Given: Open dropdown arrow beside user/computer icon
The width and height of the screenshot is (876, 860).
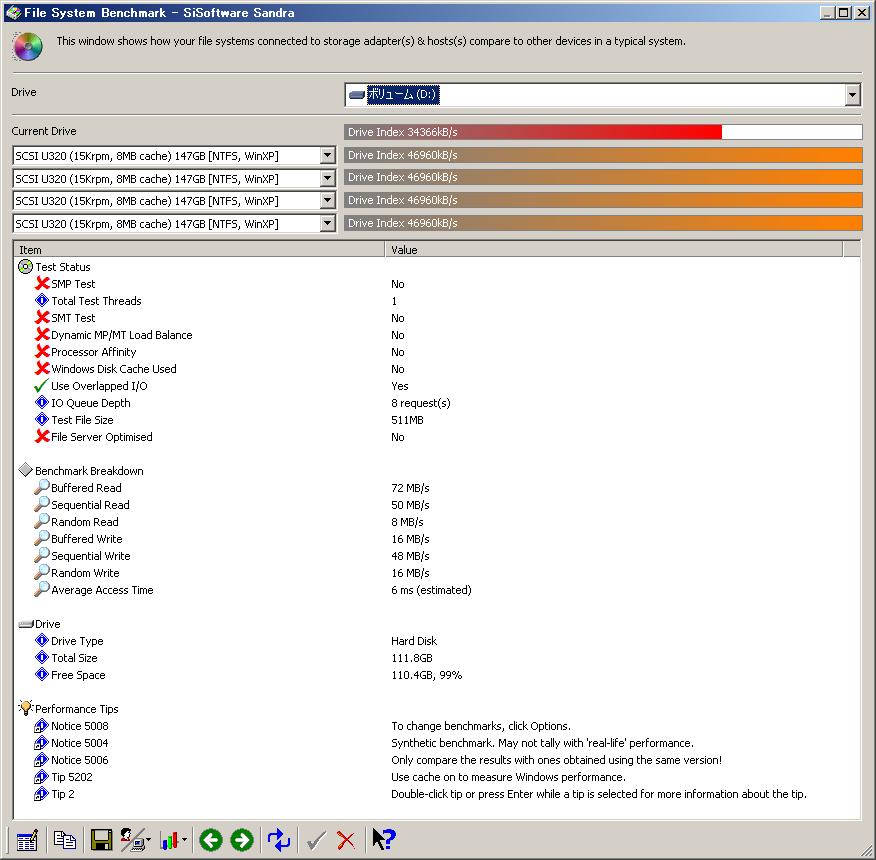Looking at the screenshot, I should pyautogui.click(x=149, y=840).
